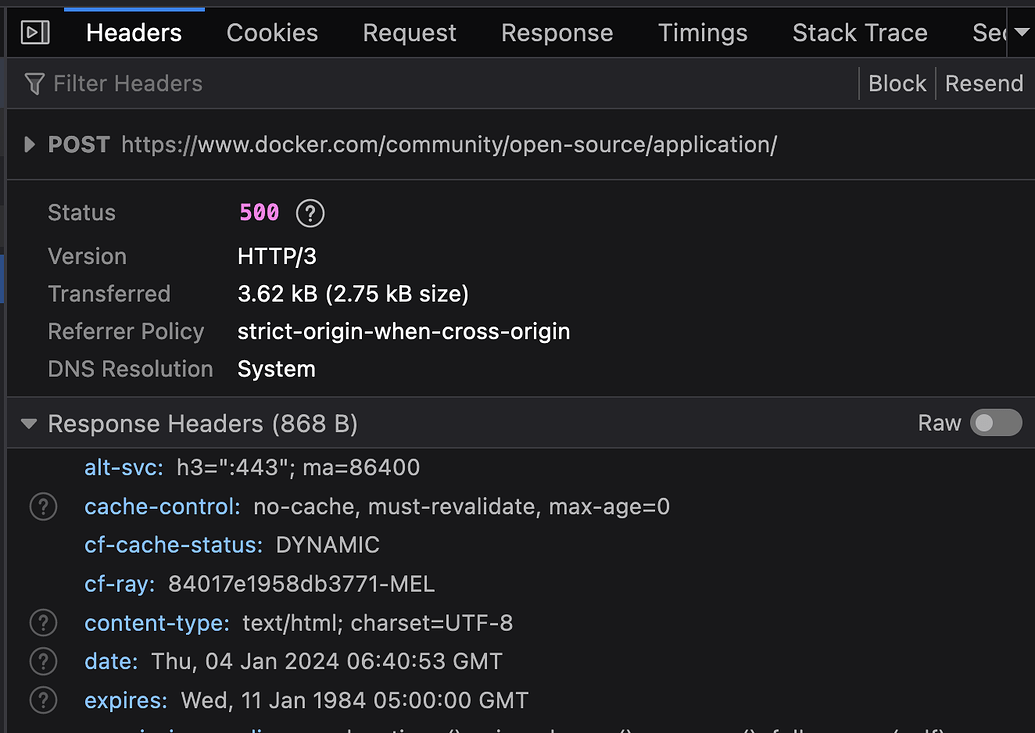1035x733 pixels.
Task: Open the Stack Trace tab
Action: pos(859,33)
